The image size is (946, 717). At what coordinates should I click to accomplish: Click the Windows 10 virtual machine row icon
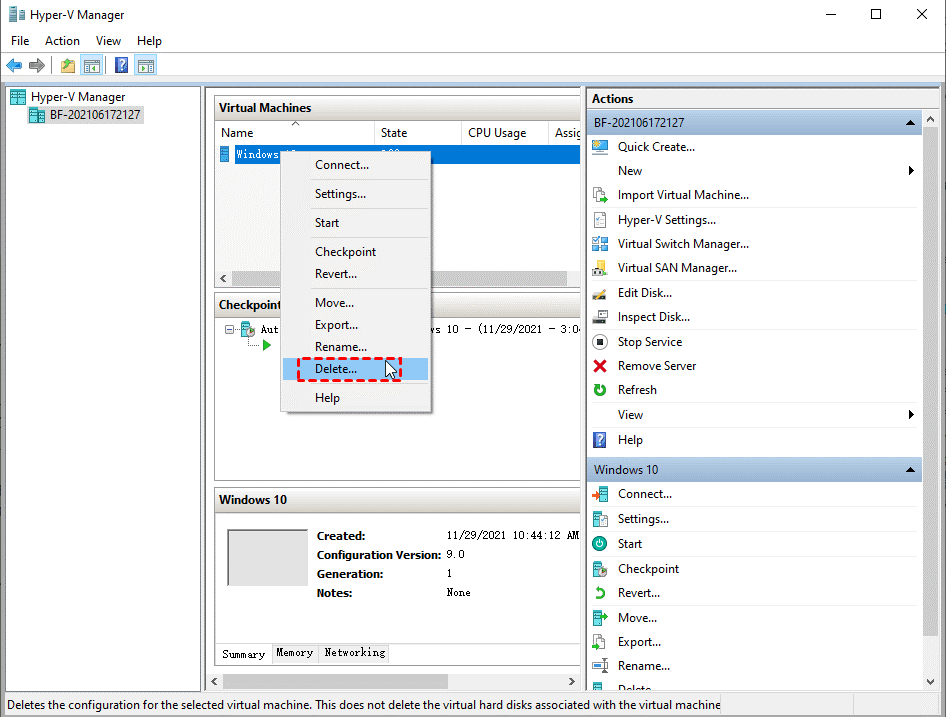point(224,155)
